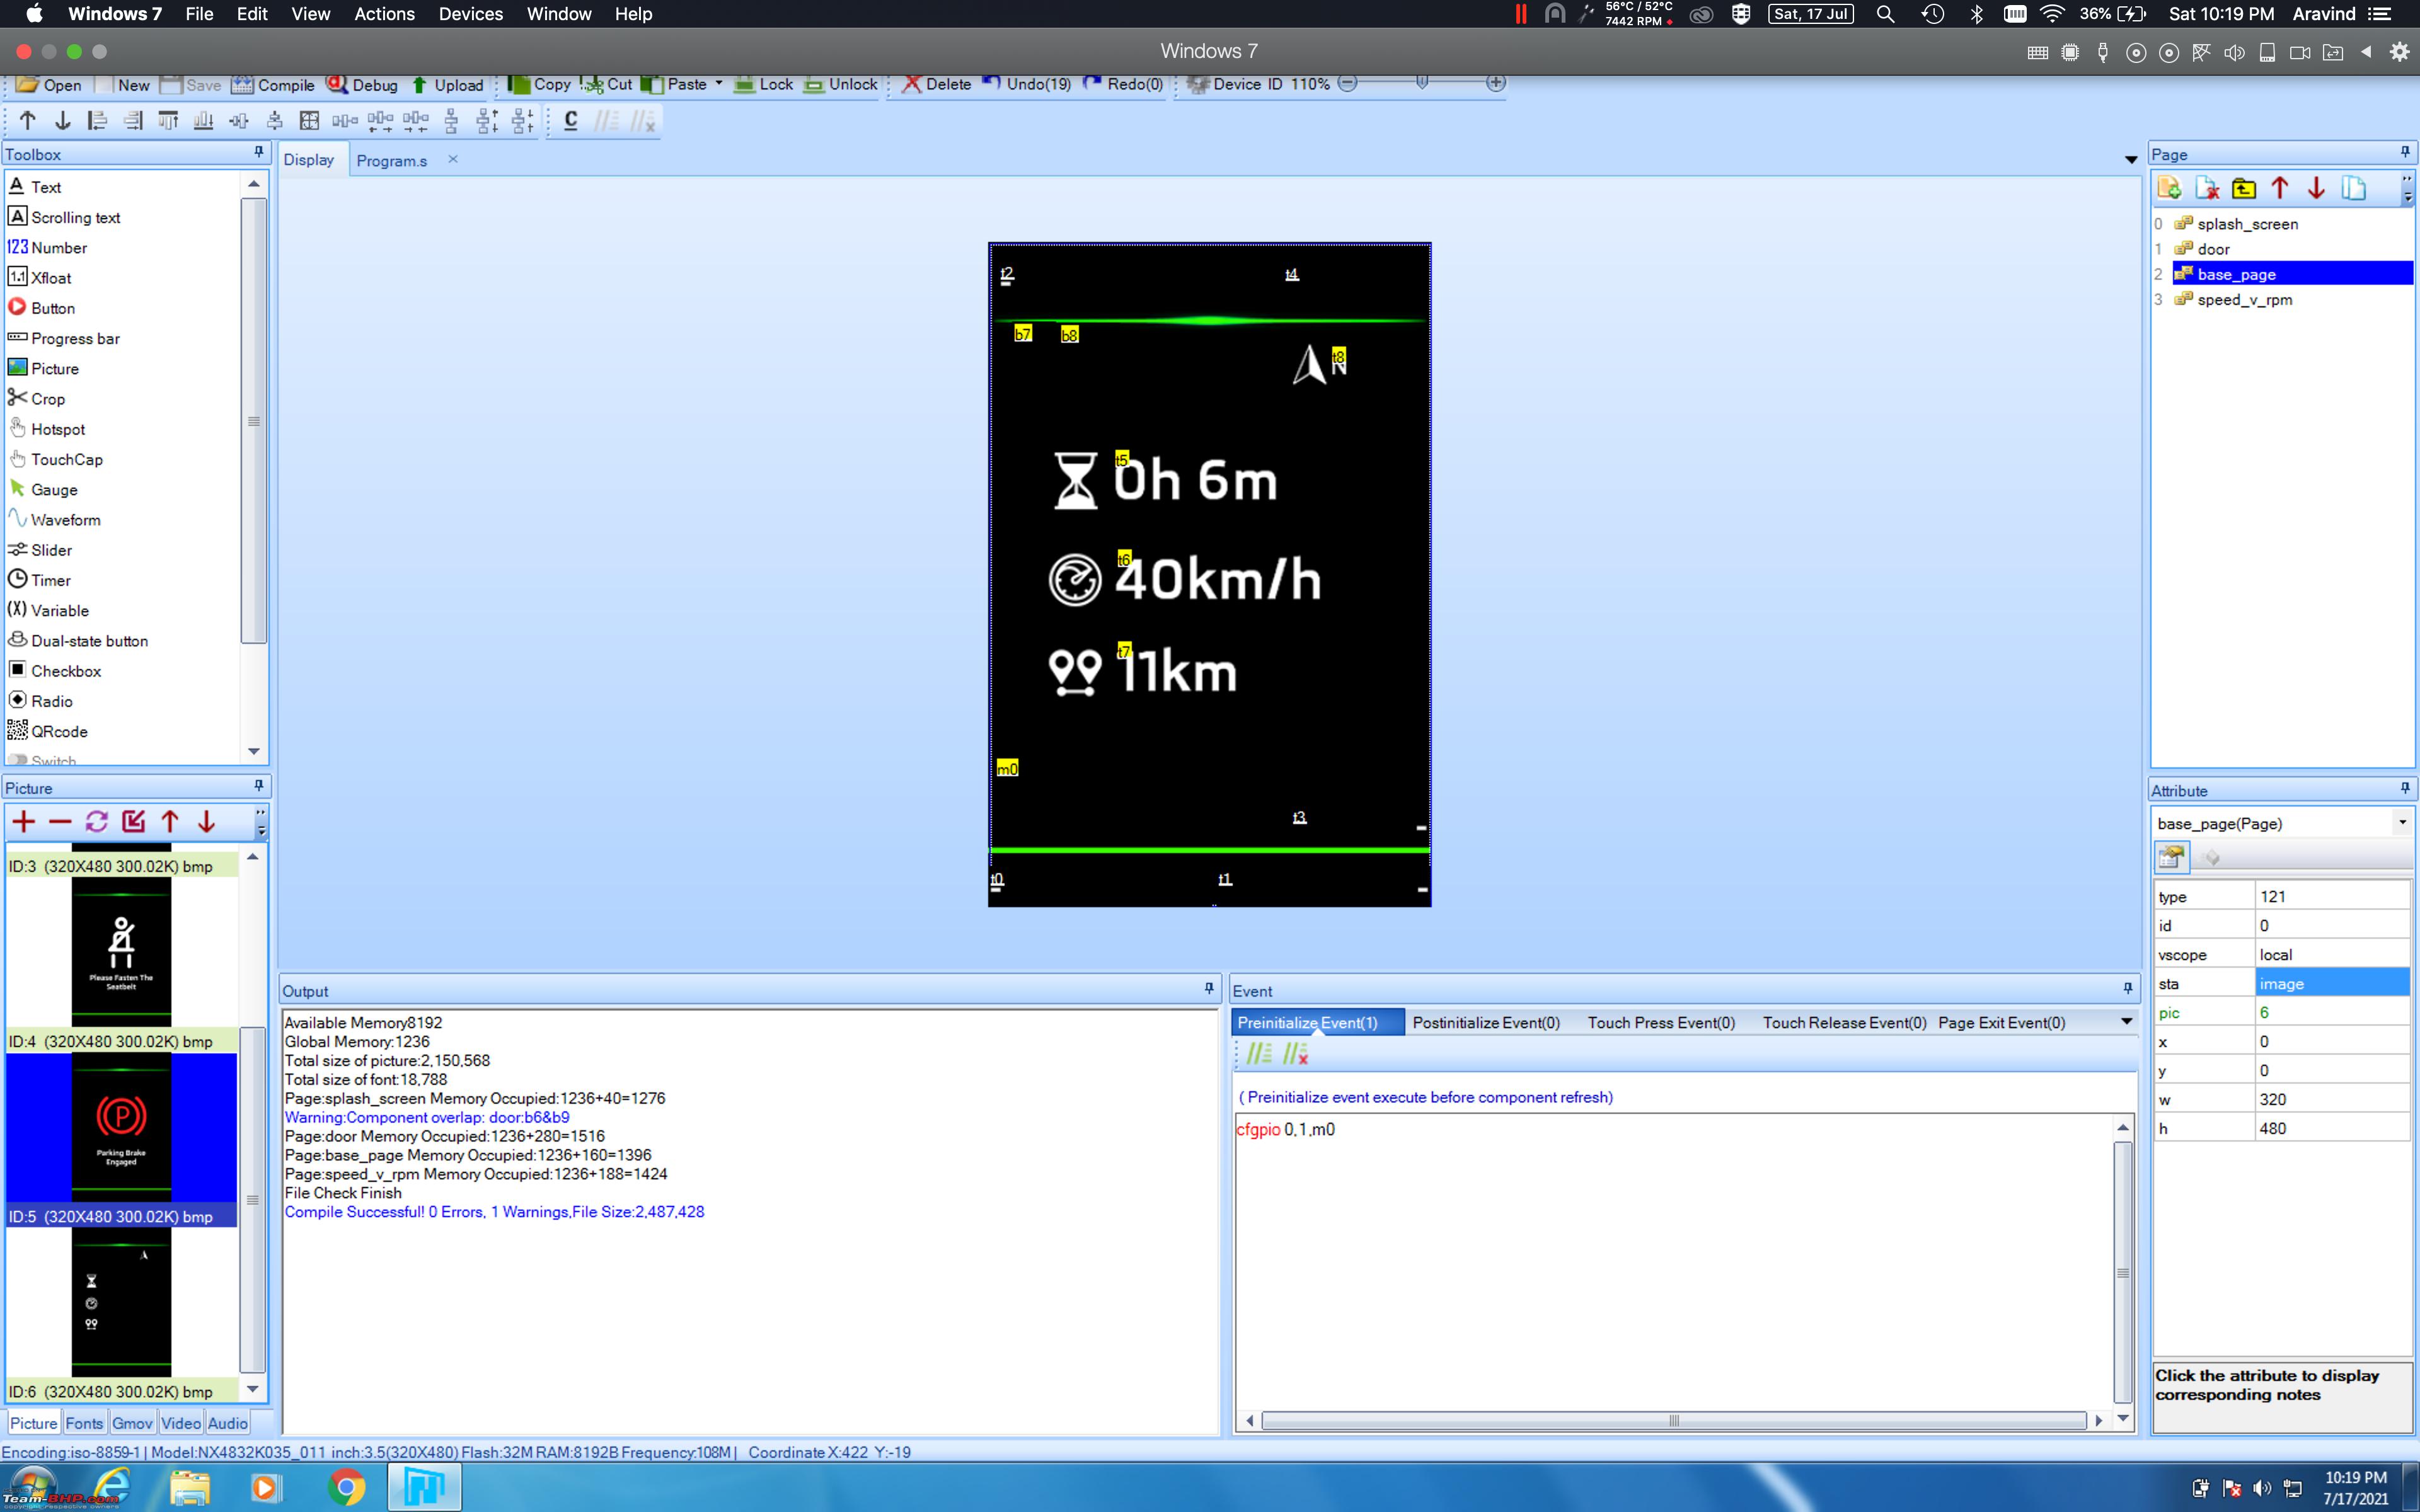Pick Progress bar from the Toolbox

pos(75,338)
